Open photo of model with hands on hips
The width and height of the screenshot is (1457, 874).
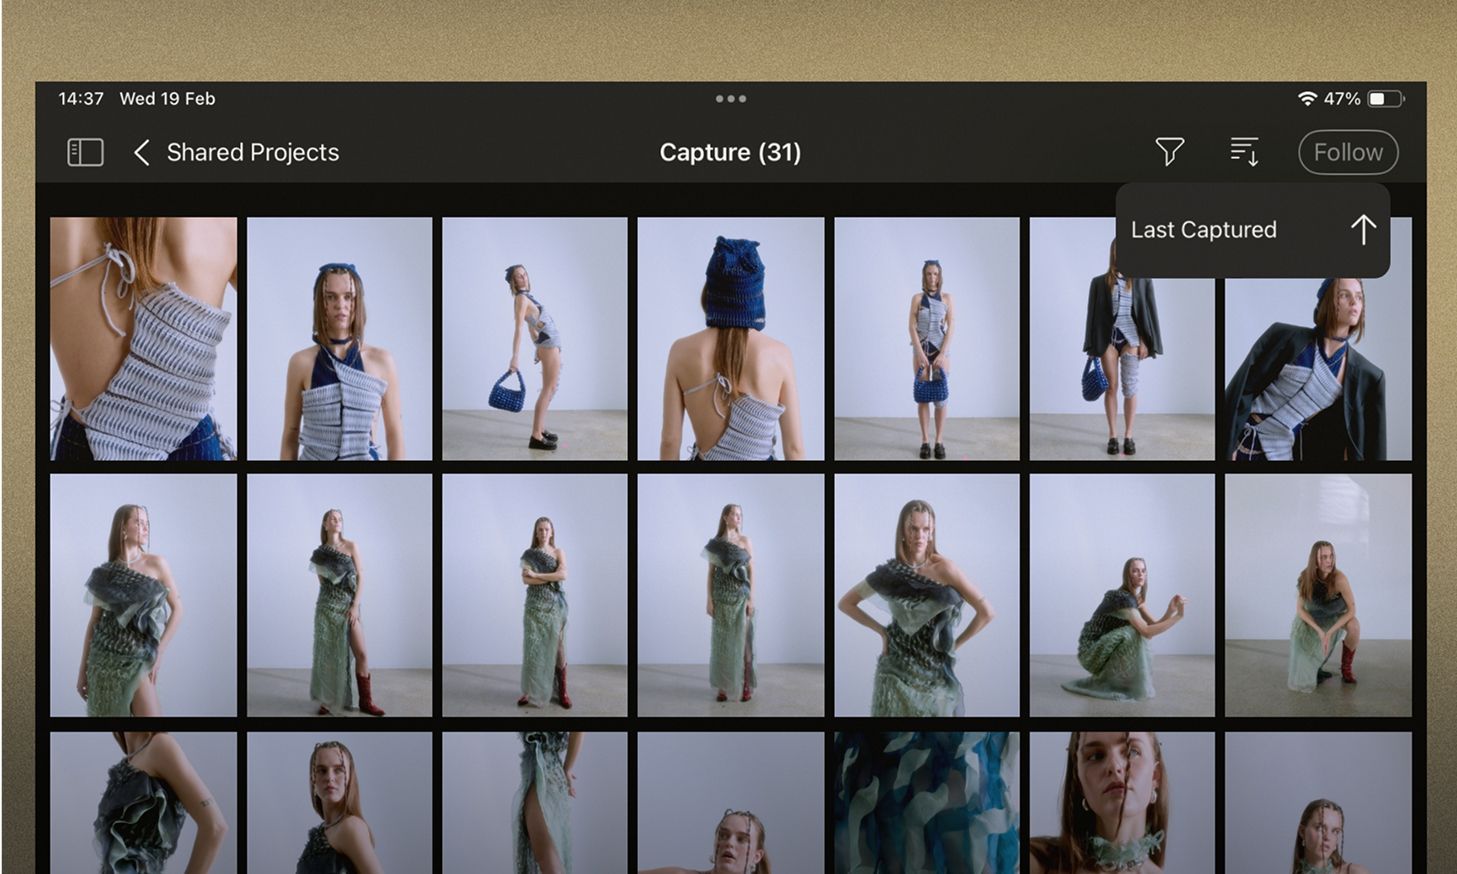coord(926,595)
